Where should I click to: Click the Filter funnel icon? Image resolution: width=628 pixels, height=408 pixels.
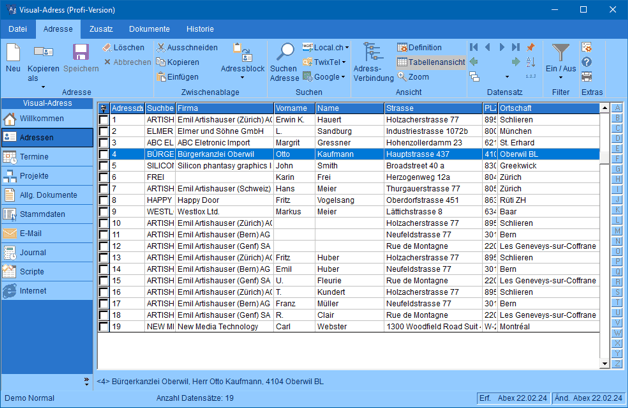point(560,52)
